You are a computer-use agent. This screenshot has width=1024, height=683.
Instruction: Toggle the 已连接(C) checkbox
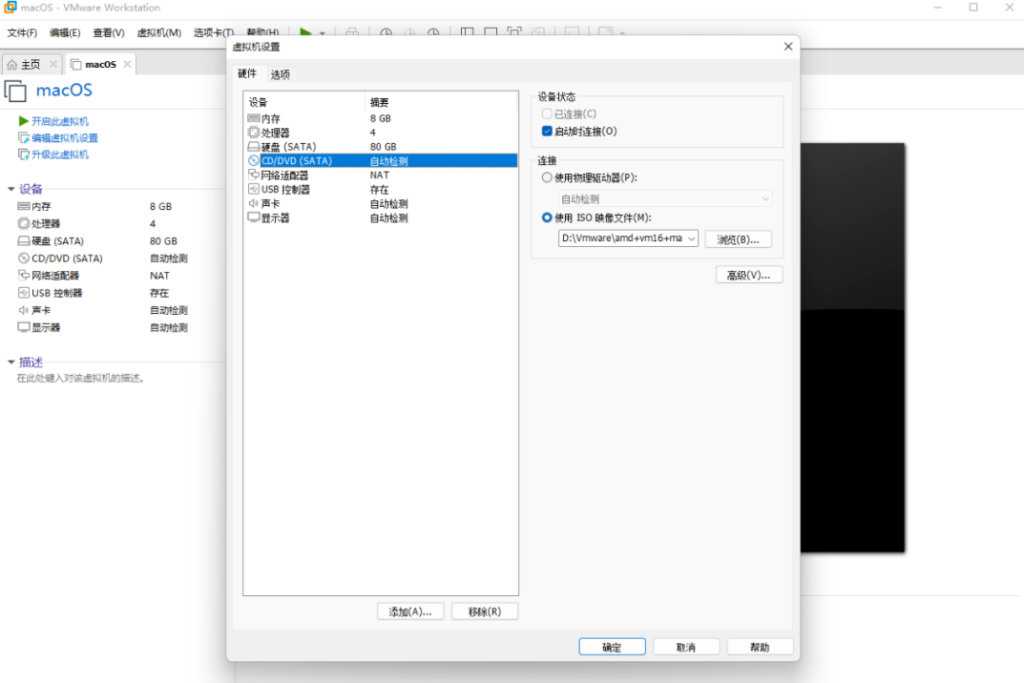[x=547, y=114]
